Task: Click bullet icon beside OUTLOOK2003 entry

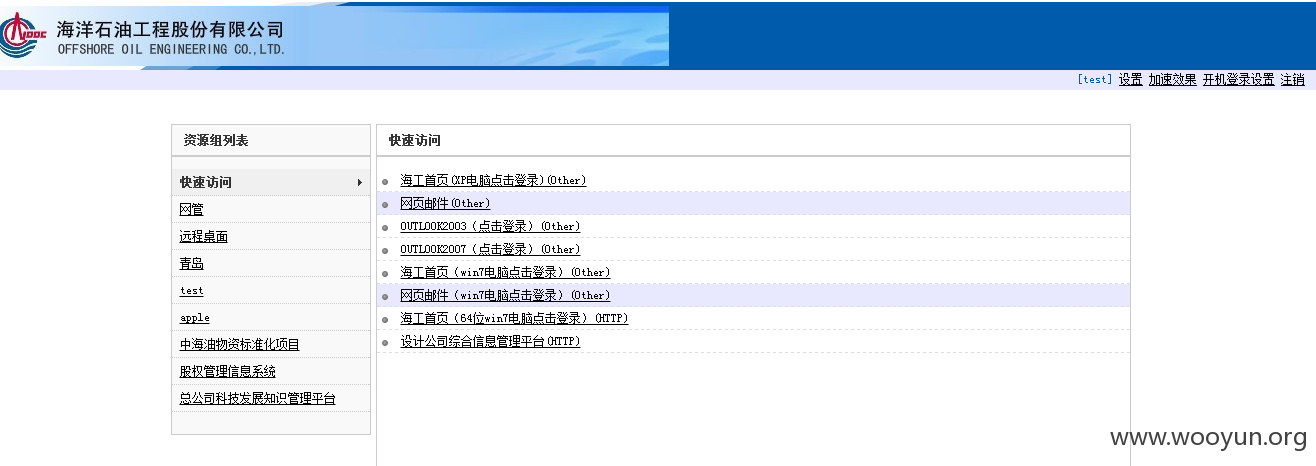Action: (x=385, y=227)
